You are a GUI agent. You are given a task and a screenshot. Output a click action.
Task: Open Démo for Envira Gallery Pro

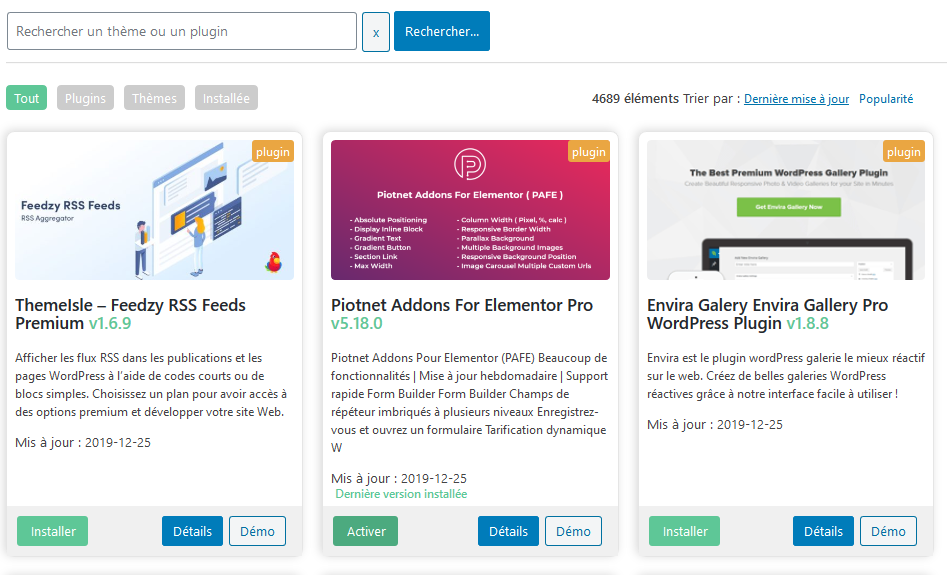tap(888, 532)
